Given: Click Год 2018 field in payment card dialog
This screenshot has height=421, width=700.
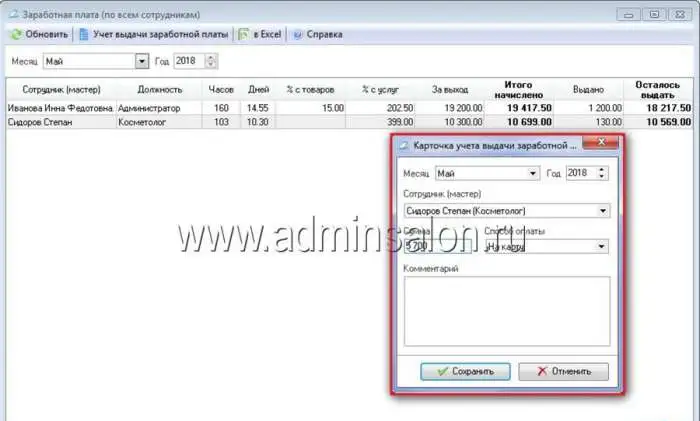Looking at the screenshot, I should (581, 173).
